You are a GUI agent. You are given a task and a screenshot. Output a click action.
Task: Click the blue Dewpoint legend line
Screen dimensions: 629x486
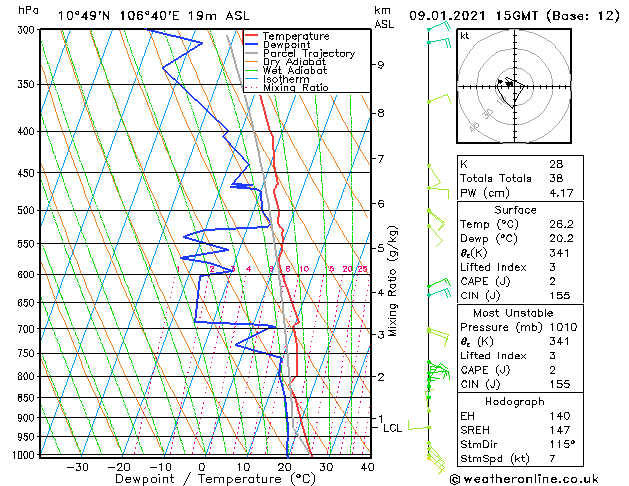pyautogui.click(x=251, y=45)
